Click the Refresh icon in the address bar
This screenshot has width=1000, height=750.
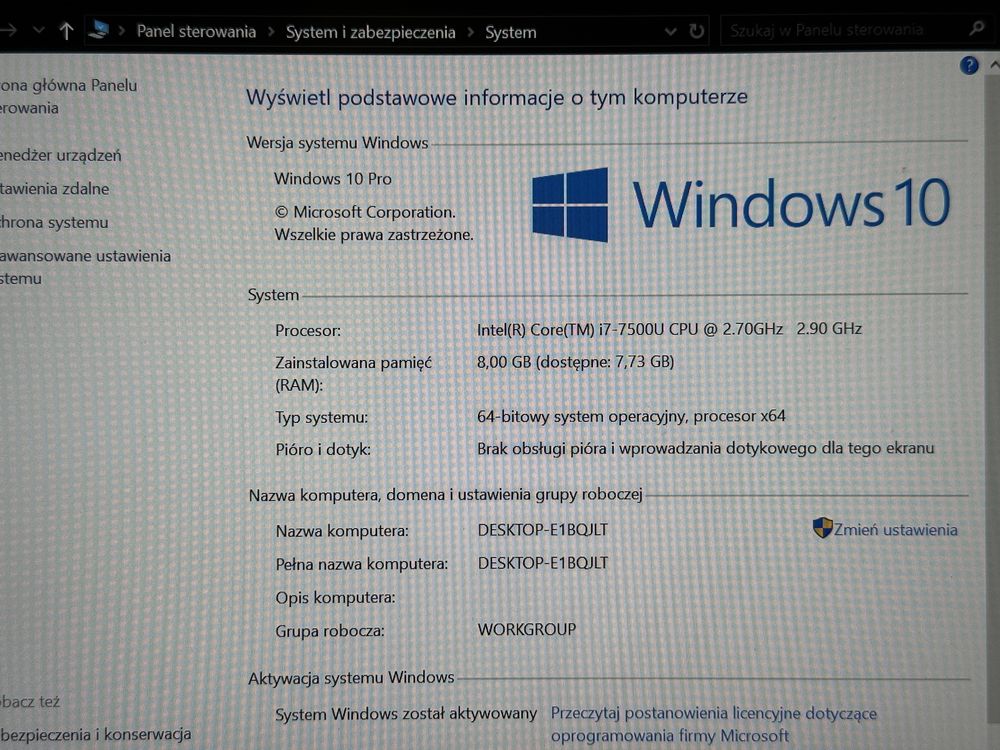[696, 31]
